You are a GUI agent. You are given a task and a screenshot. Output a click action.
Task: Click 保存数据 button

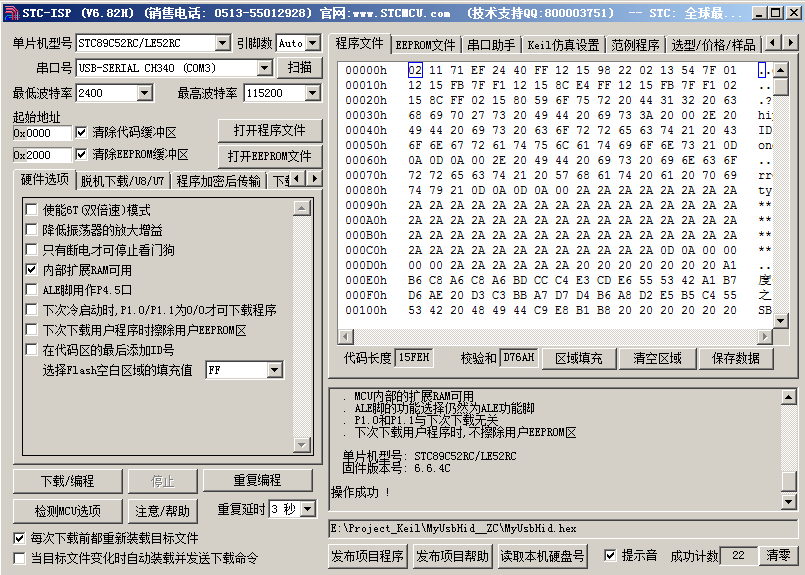[736, 358]
